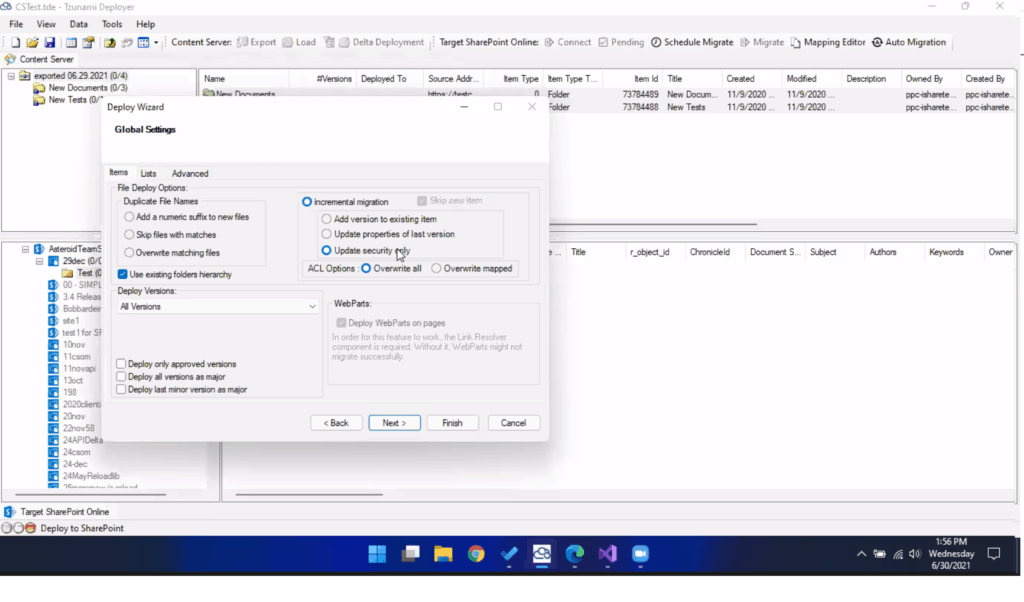Screen dimensions: 1024x602
Task: Click the Export toolbar button
Action: point(257,42)
